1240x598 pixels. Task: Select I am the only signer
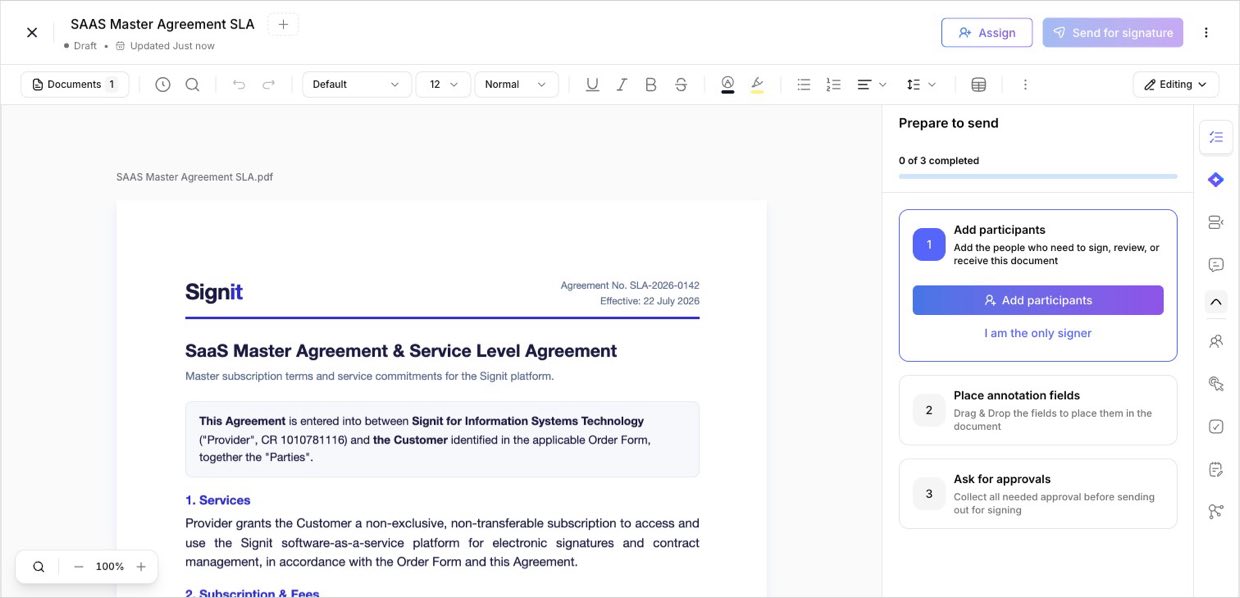click(1038, 333)
